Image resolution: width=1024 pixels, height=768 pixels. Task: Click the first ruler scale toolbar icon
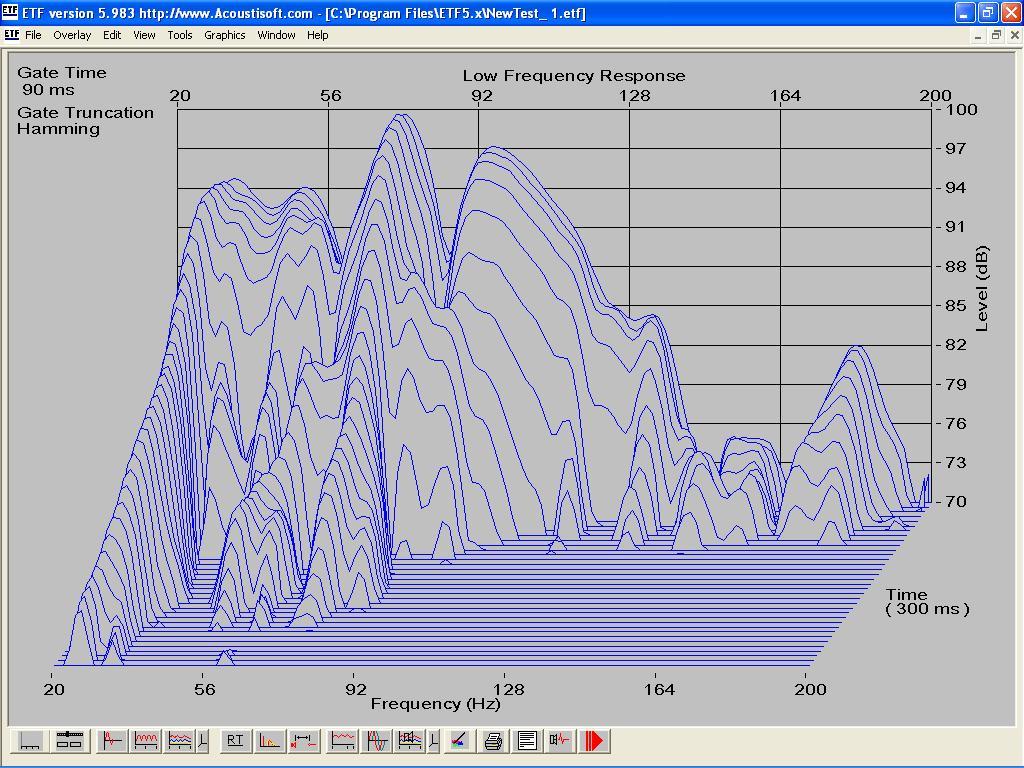31,741
